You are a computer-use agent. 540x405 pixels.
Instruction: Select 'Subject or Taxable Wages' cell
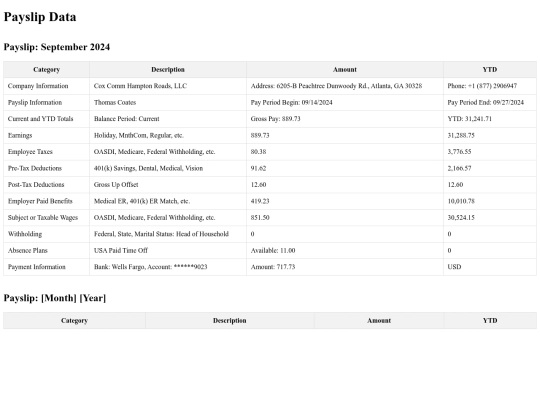[x=46, y=218]
